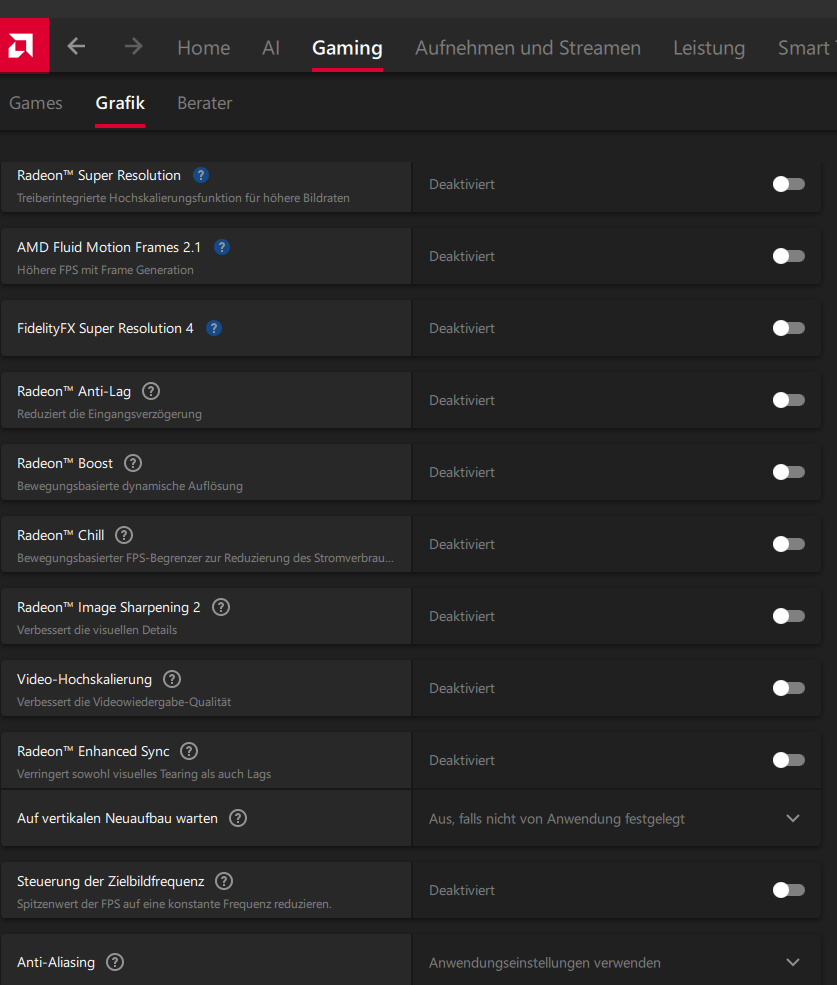Show help for Radeon Chill

coord(124,535)
